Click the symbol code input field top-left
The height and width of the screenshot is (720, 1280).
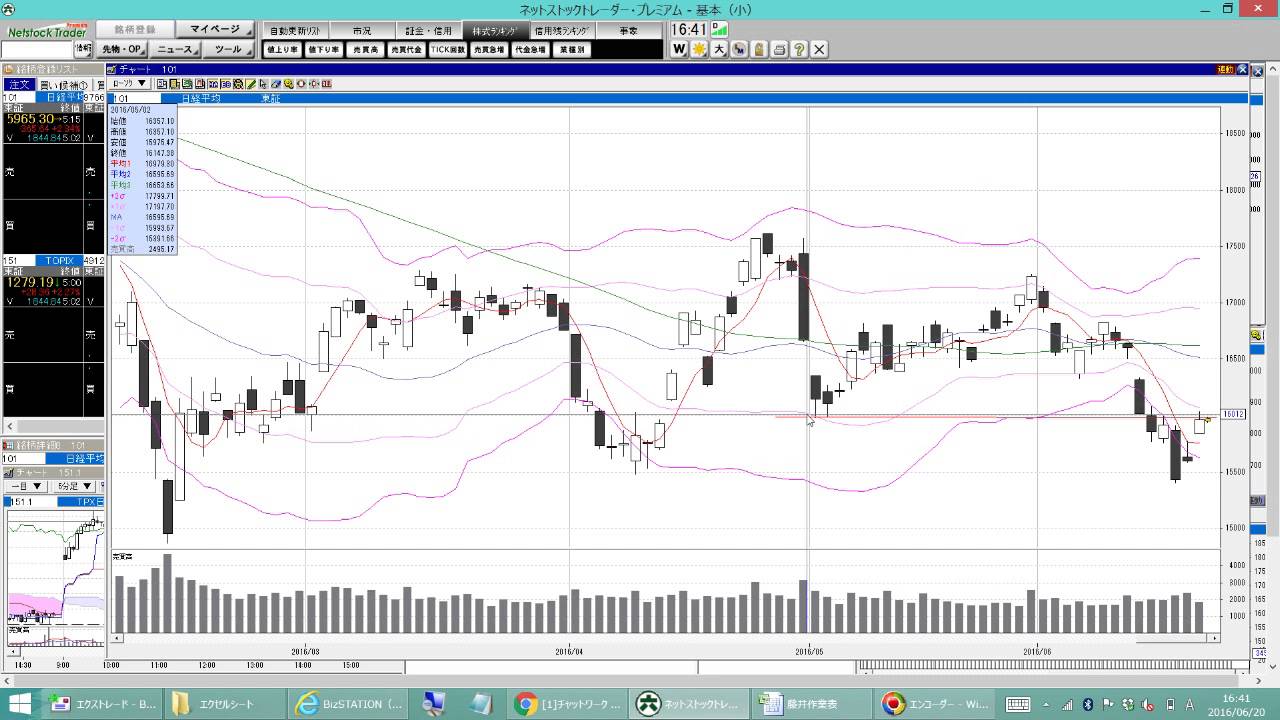coord(37,49)
